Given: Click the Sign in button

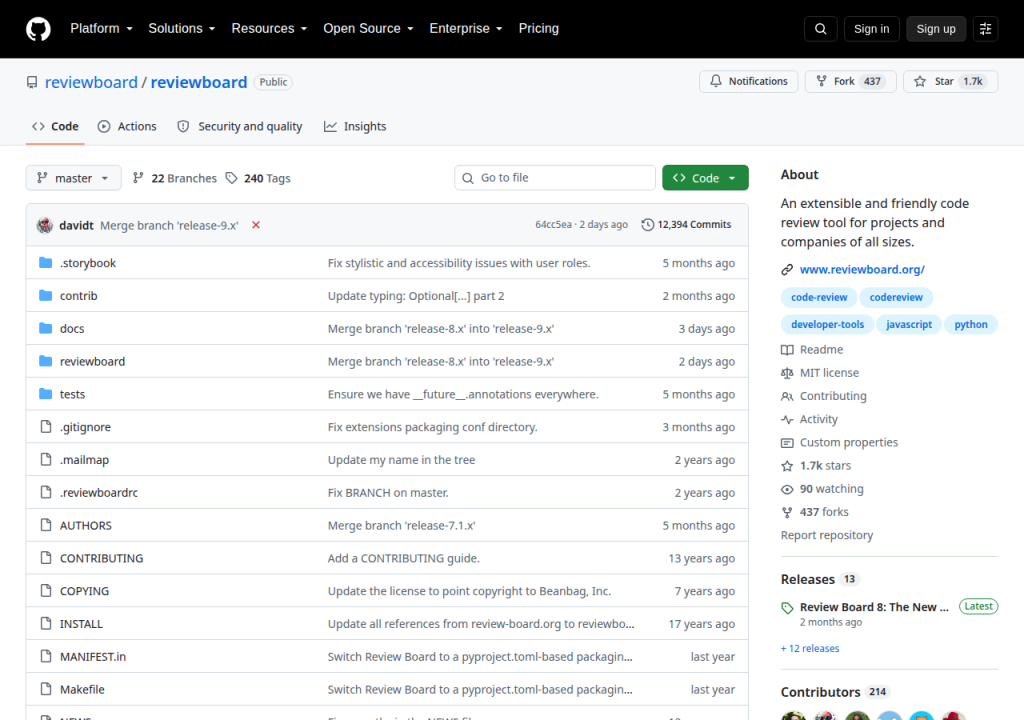Looking at the screenshot, I should [x=871, y=29].
